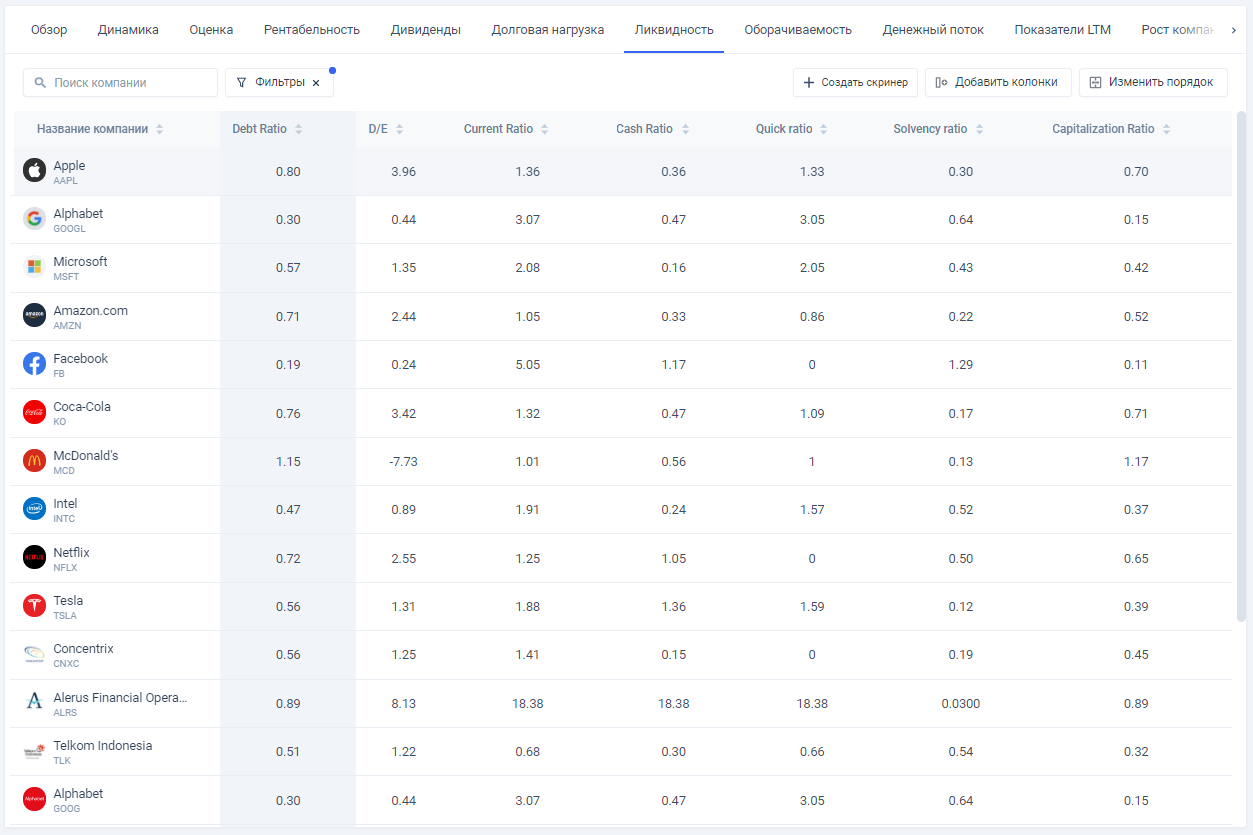Click the Добавить колонки button
The image size is (1253, 835).
pos(997,82)
